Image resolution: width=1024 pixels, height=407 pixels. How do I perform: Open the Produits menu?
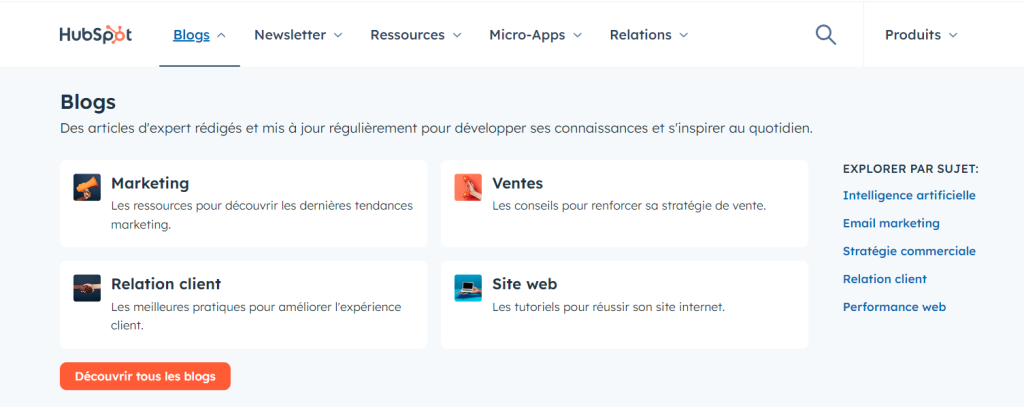coord(921,35)
